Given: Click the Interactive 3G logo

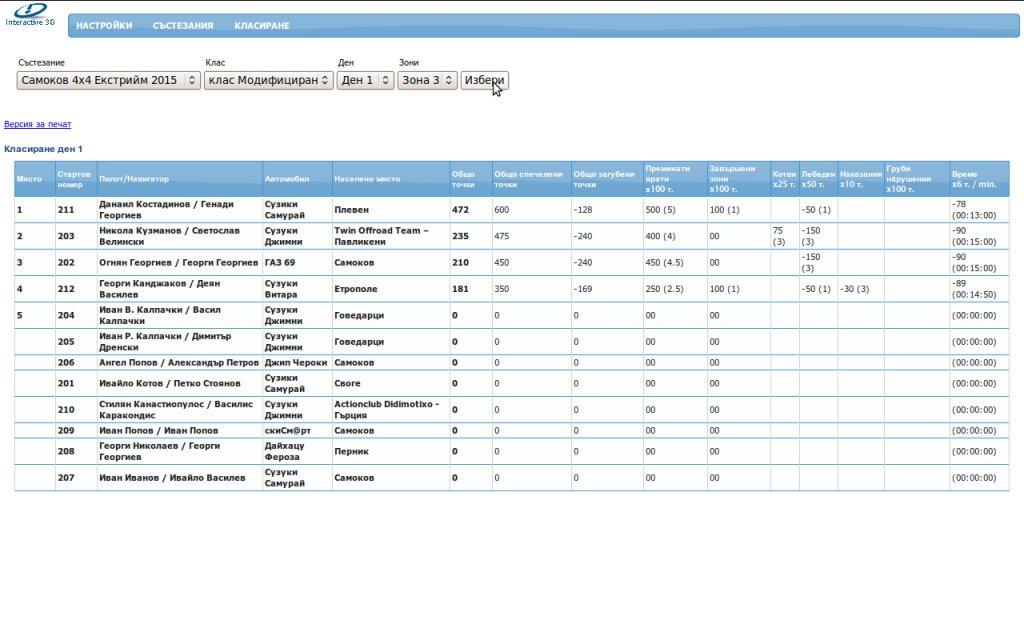Looking at the screenshot, I should tap(29, 14).
